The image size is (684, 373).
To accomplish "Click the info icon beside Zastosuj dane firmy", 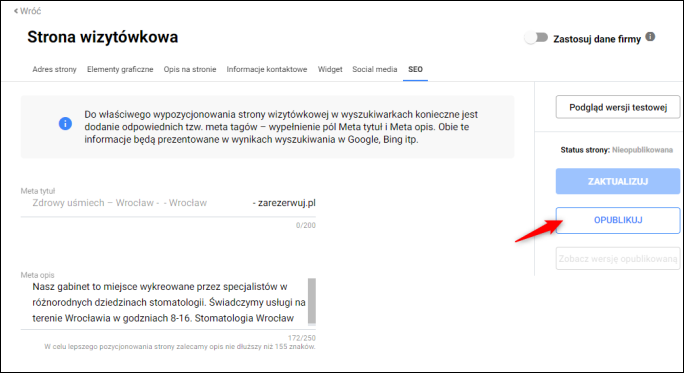I will click(650, 37).
